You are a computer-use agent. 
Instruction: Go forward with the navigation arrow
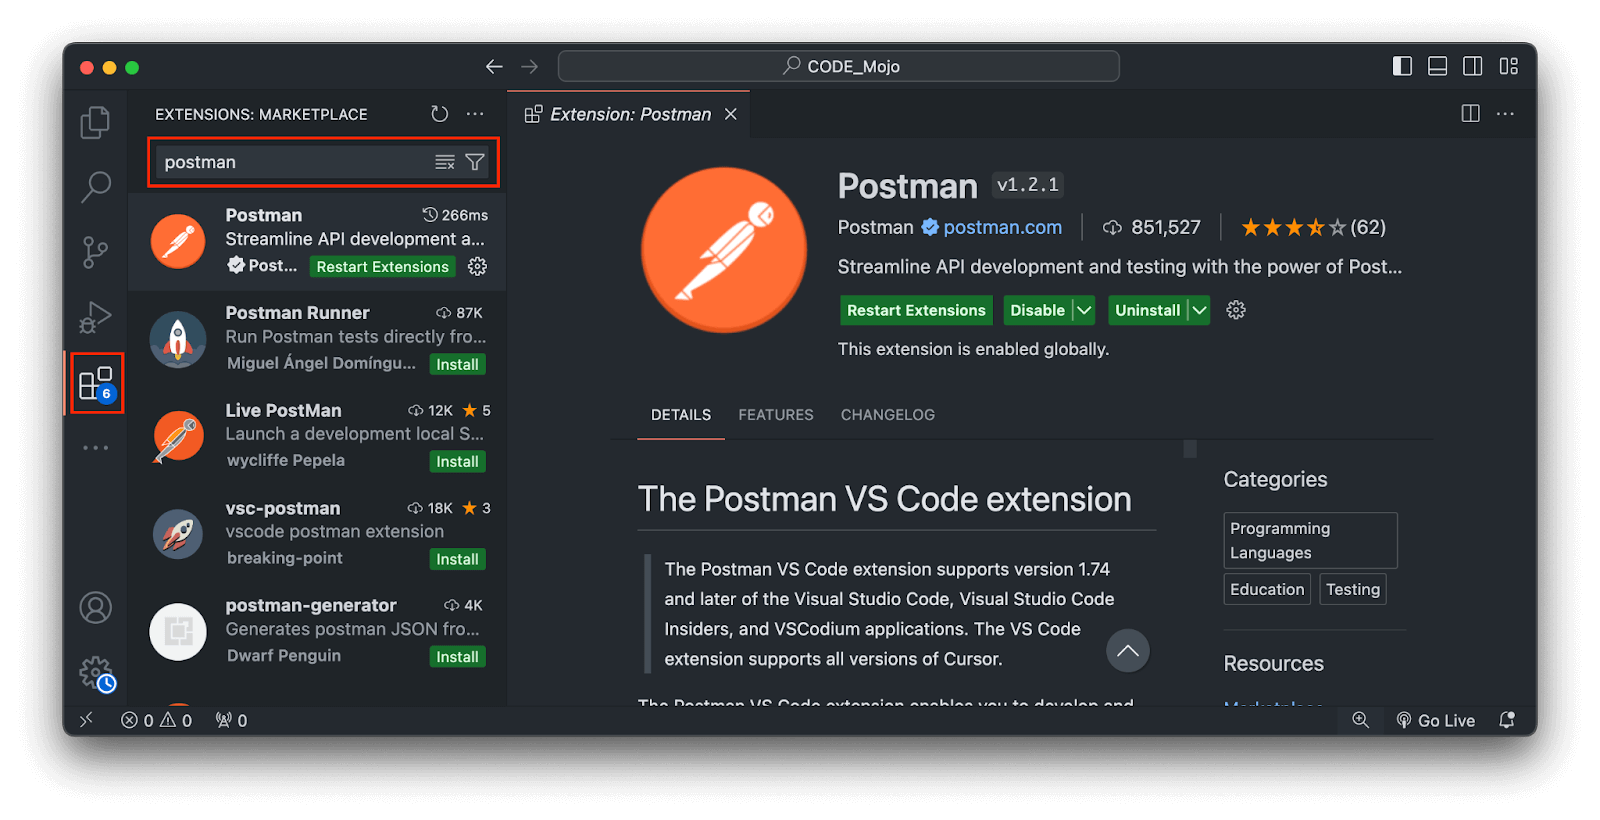point(530,67)
